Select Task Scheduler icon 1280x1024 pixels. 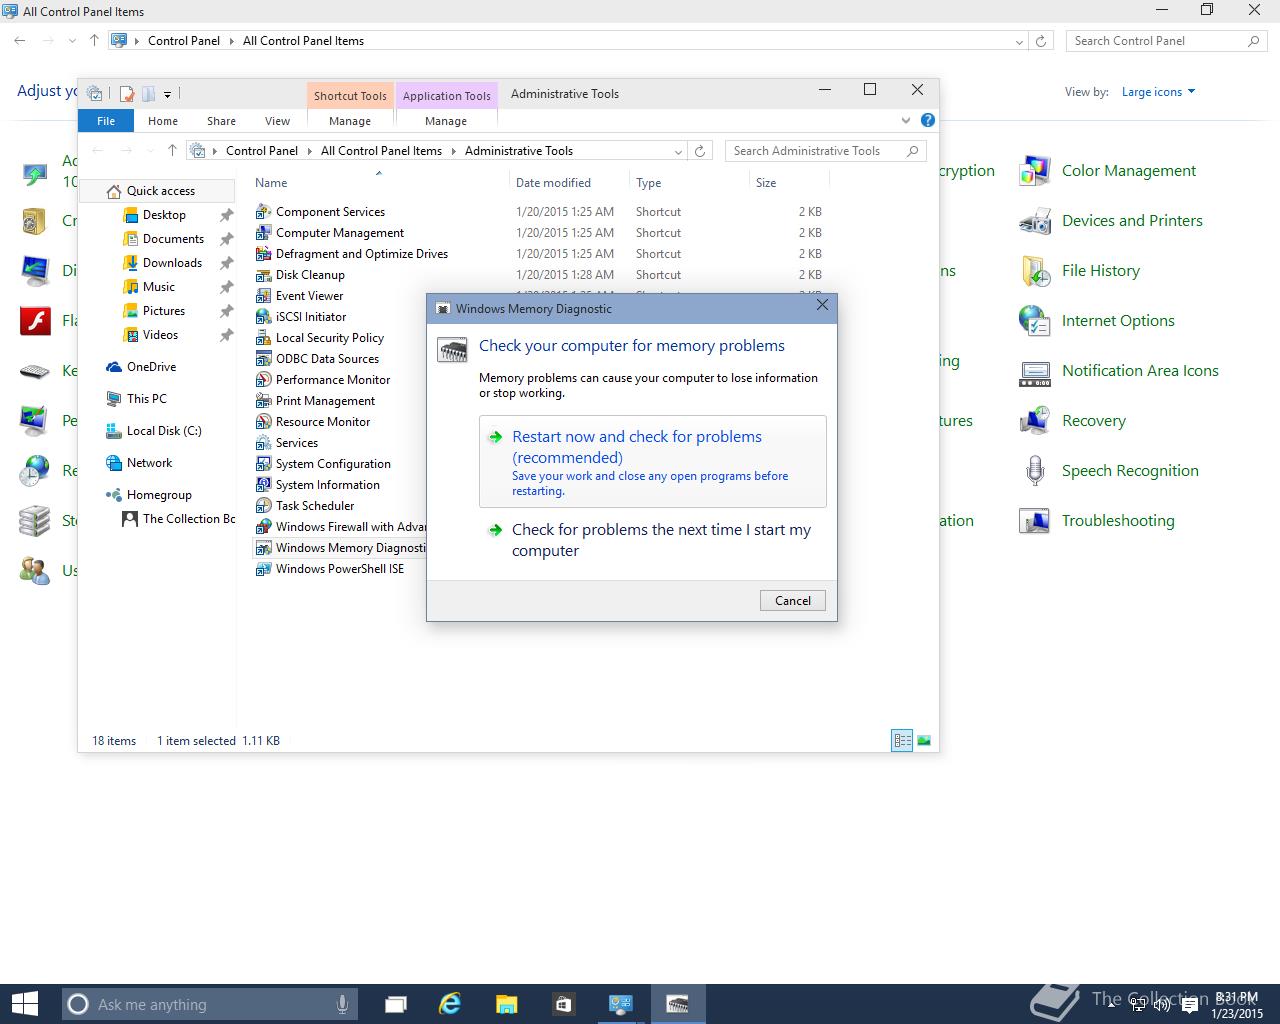pos(263,506)
